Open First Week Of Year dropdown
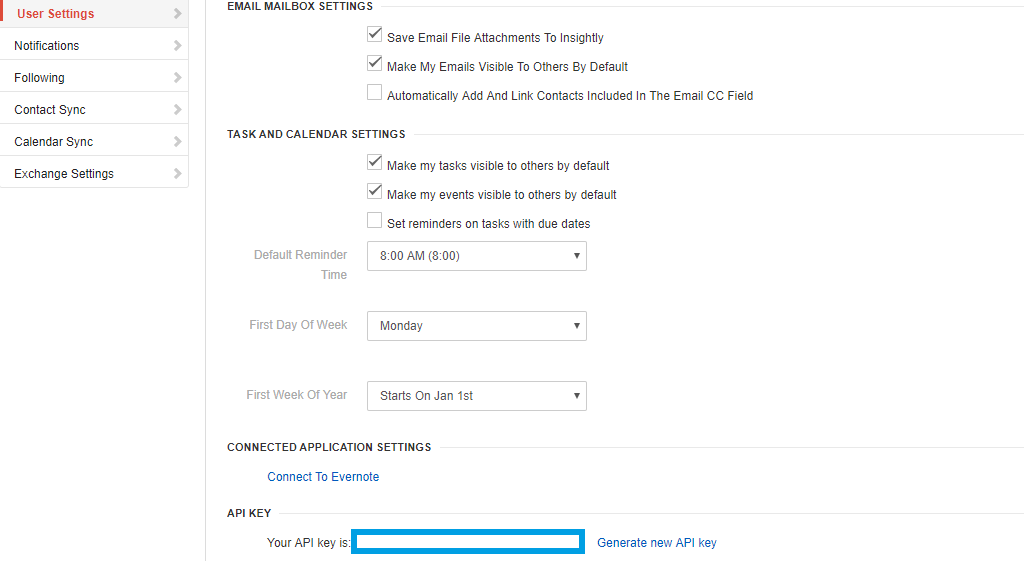1024x561 pixels. pos(476,396)
